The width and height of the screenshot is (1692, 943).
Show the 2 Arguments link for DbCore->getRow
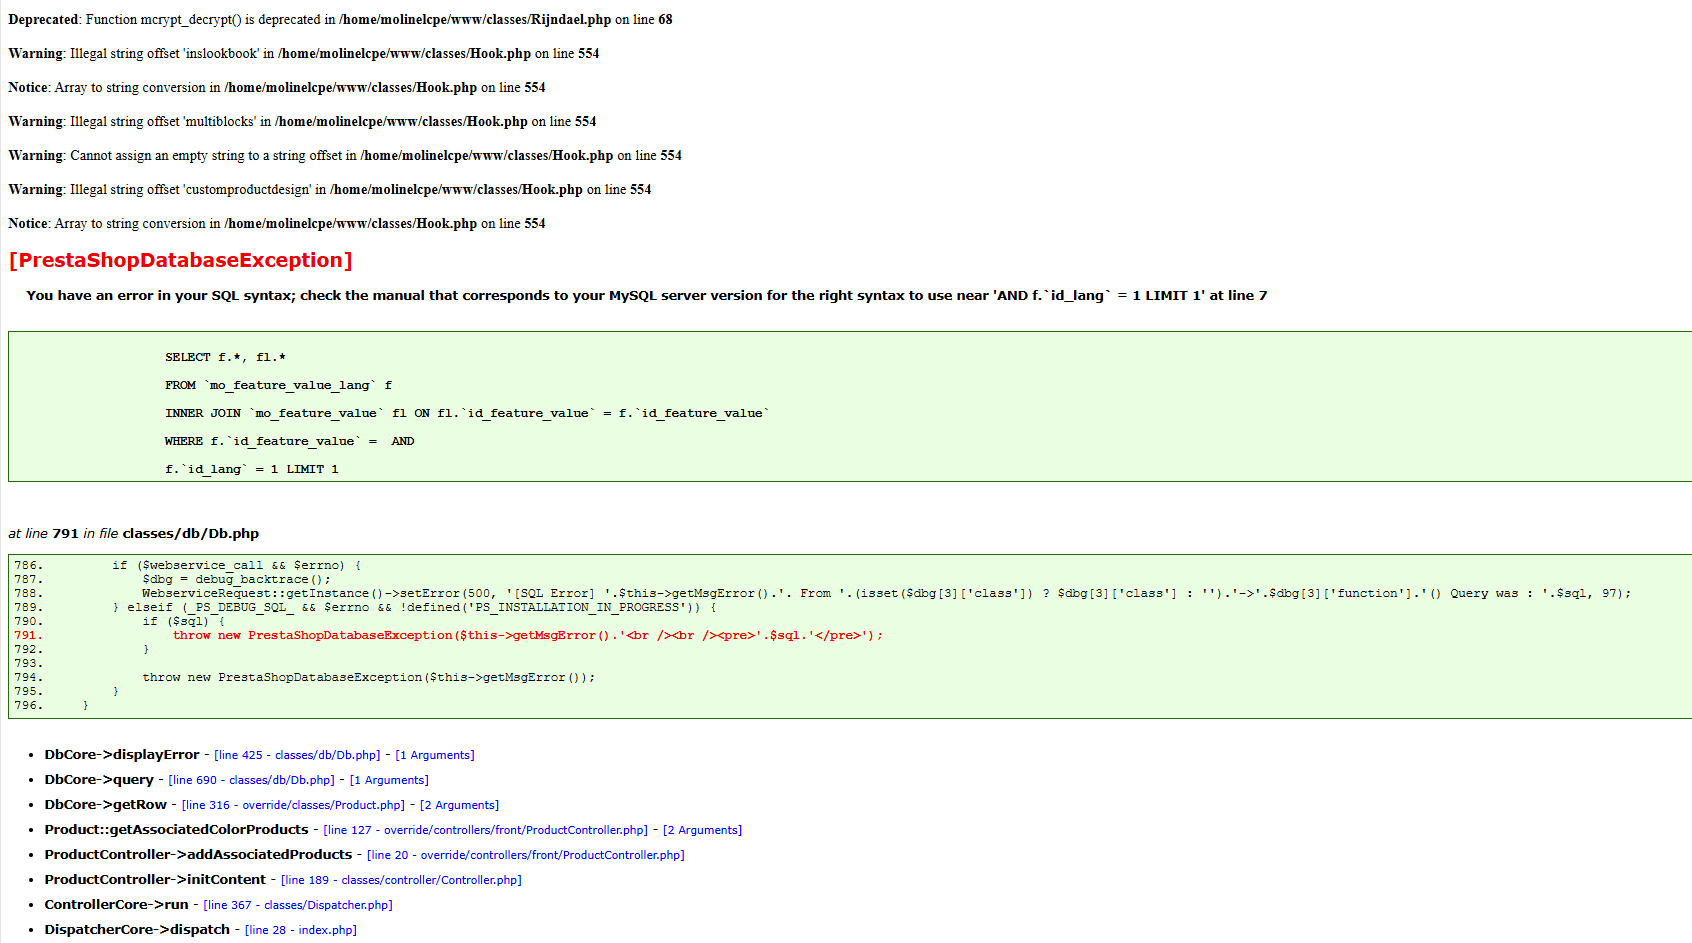pos(460,805)
